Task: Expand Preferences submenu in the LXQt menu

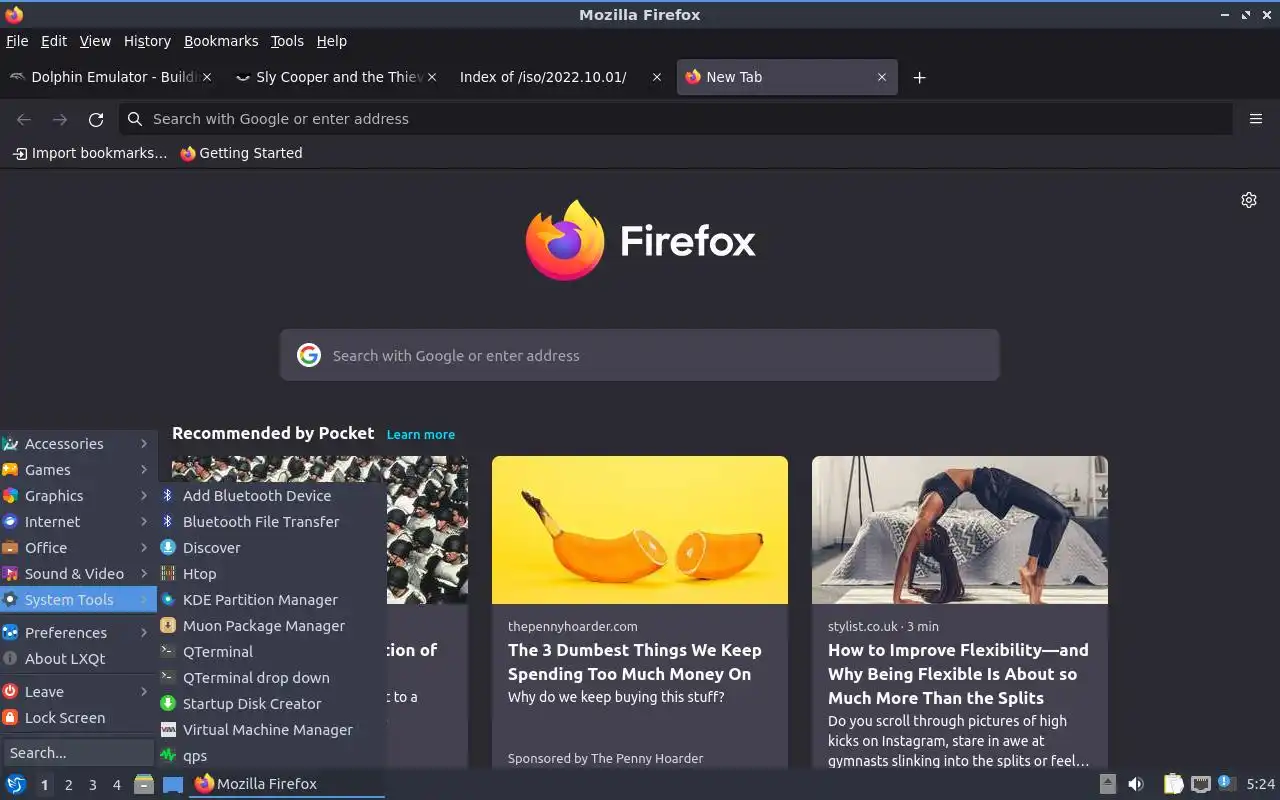Action: [x=78, y=633]
